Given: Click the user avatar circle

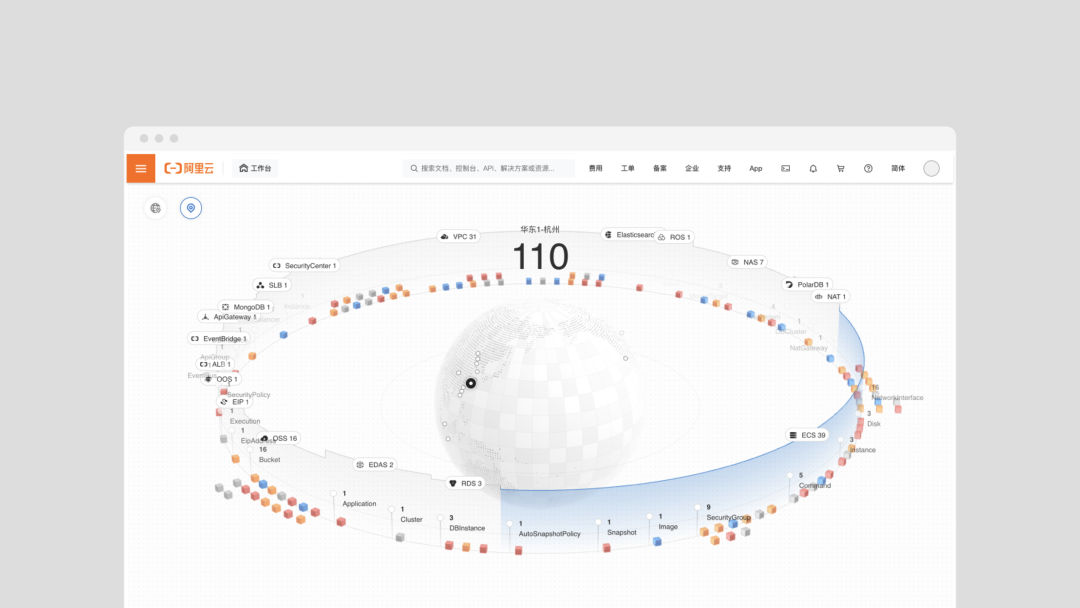Looking at the screenshot, I should tap(931, 168).
